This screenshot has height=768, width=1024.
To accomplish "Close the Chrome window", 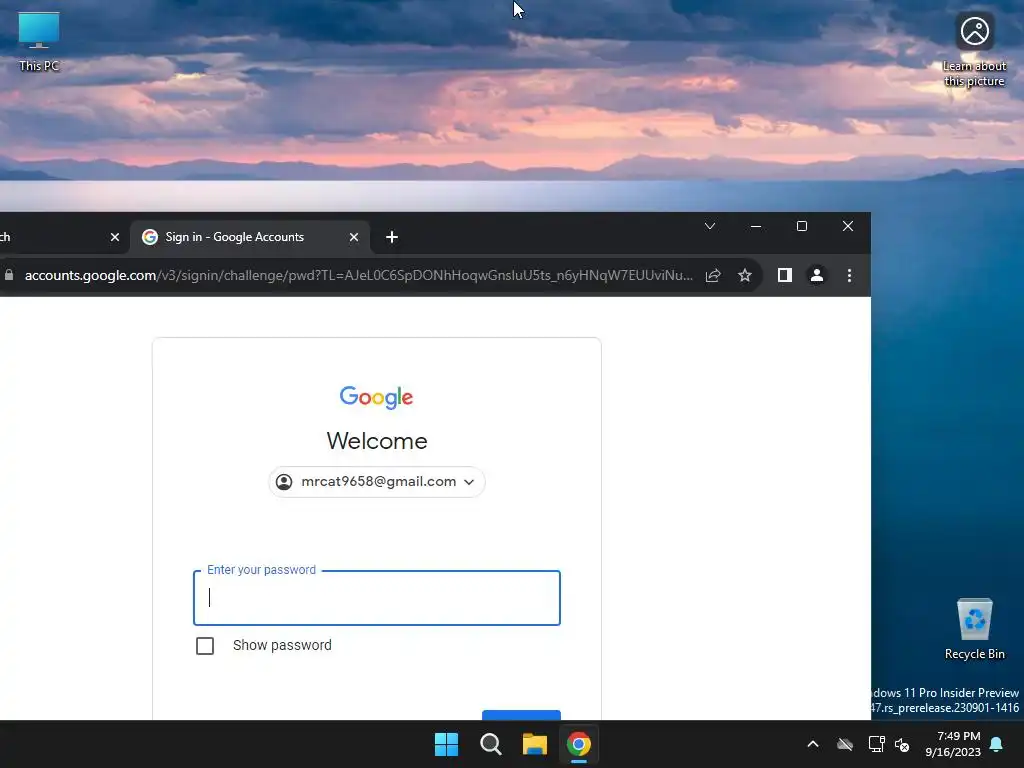I will [848, 226].
